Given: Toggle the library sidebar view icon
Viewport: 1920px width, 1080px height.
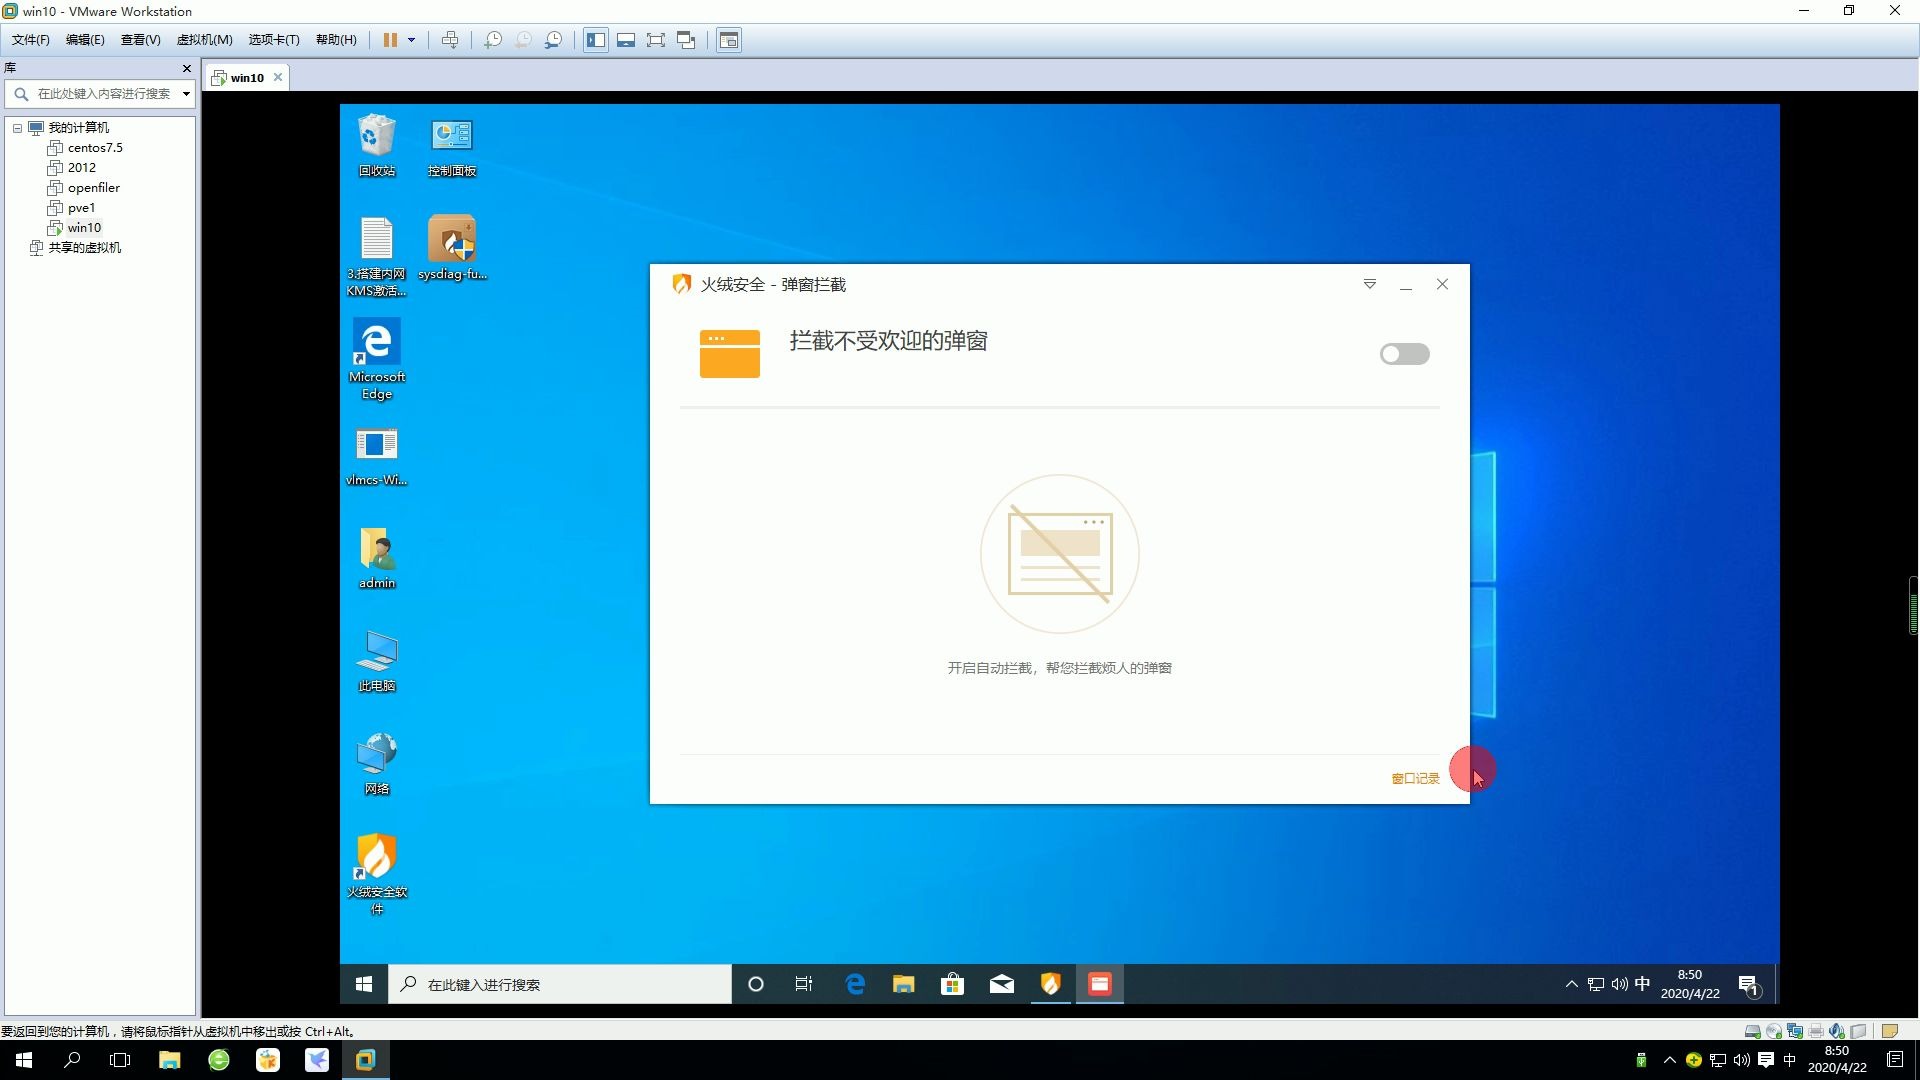Looking at the screenshot, I should [x=596, y=40].
